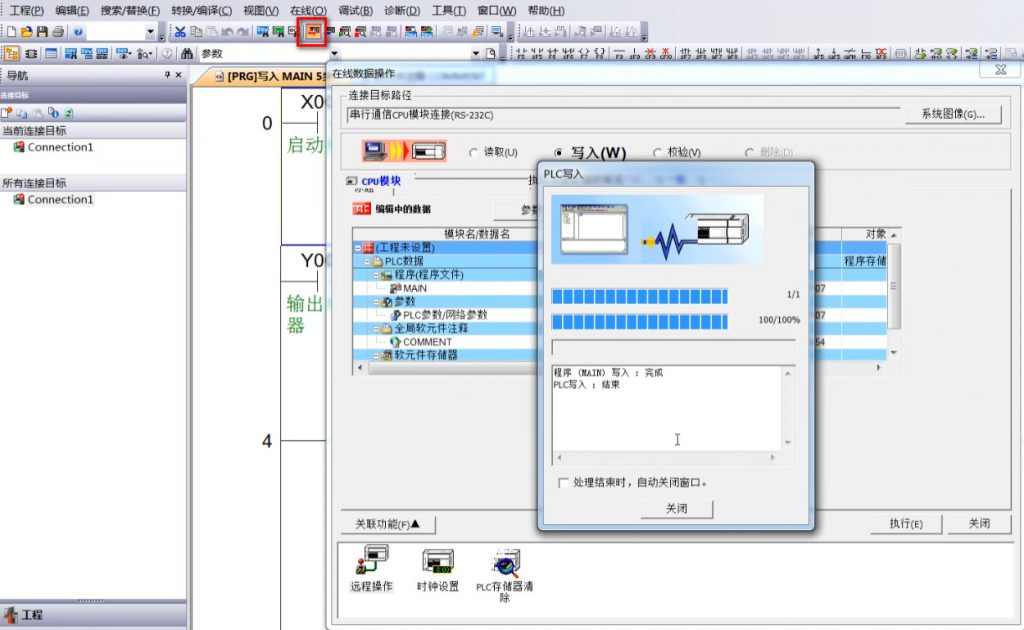Viewport: 1024px width, 630px height.
Task: Close the Navigation panel with X
Action: click(178, 75)
